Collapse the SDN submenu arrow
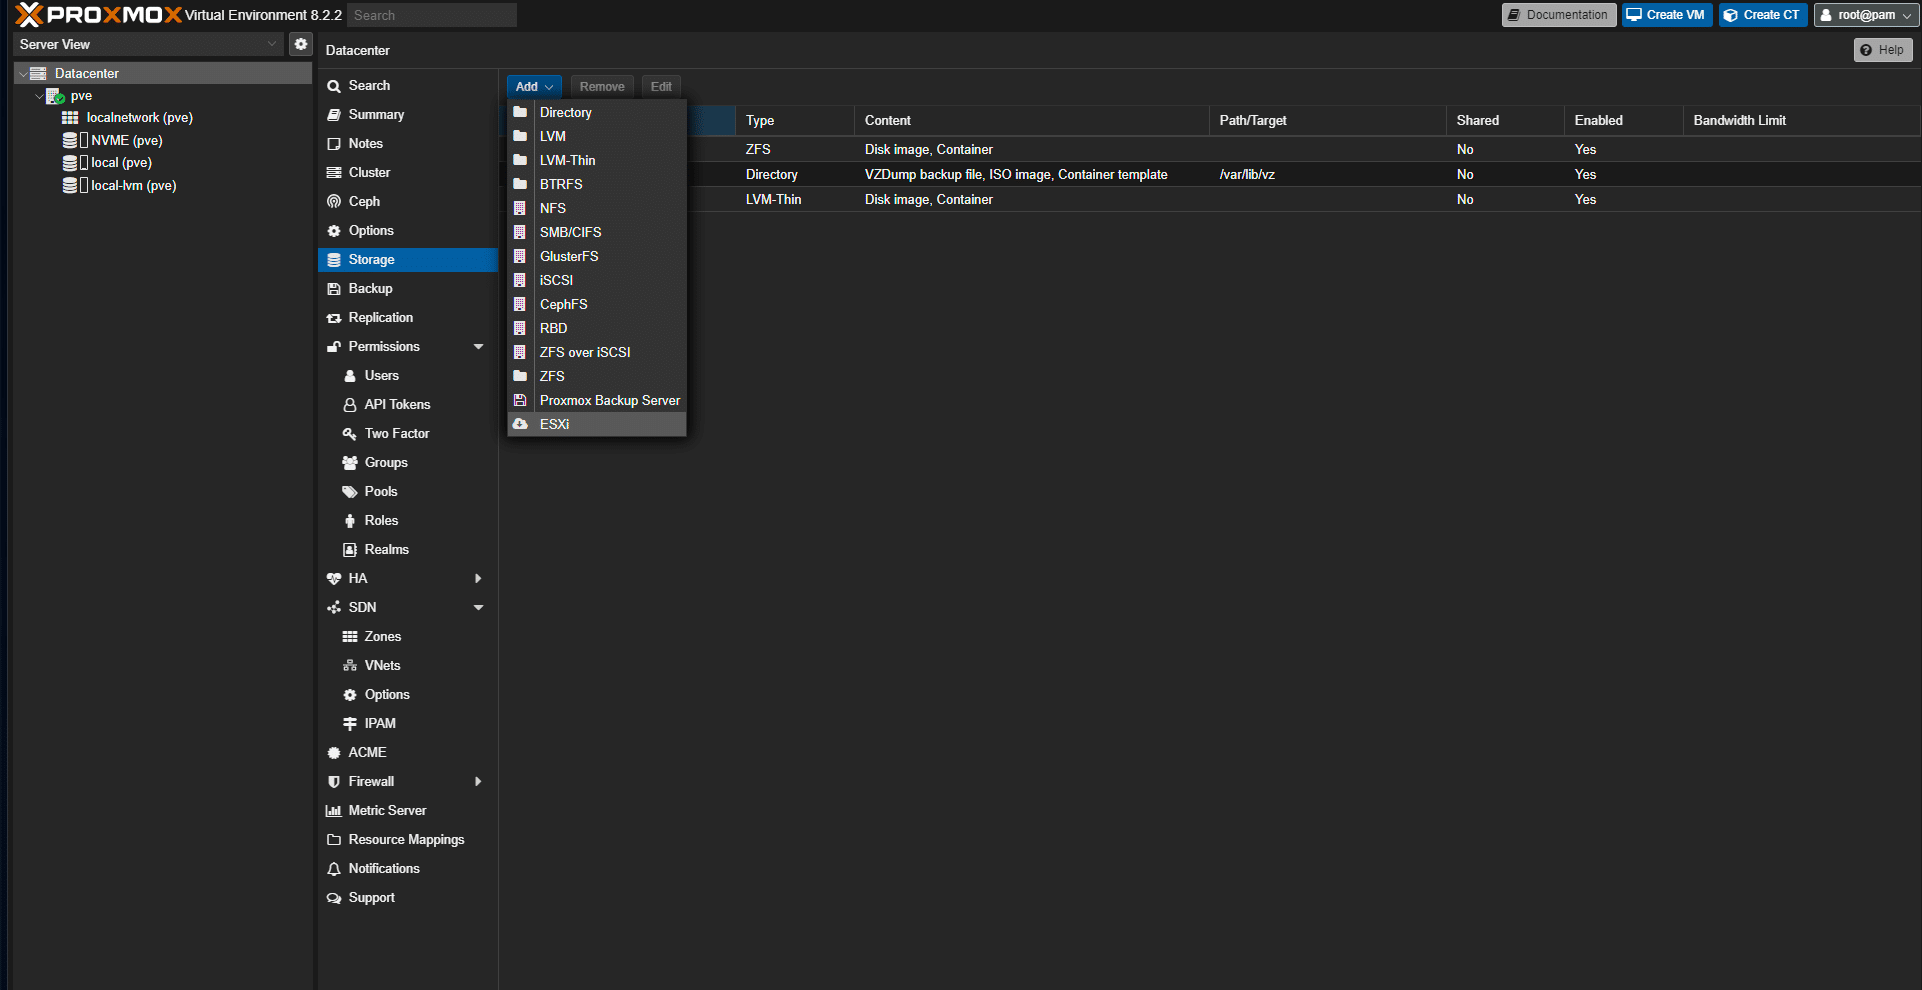The height and width of the screenshot is (990, 1922). (478, 608)
